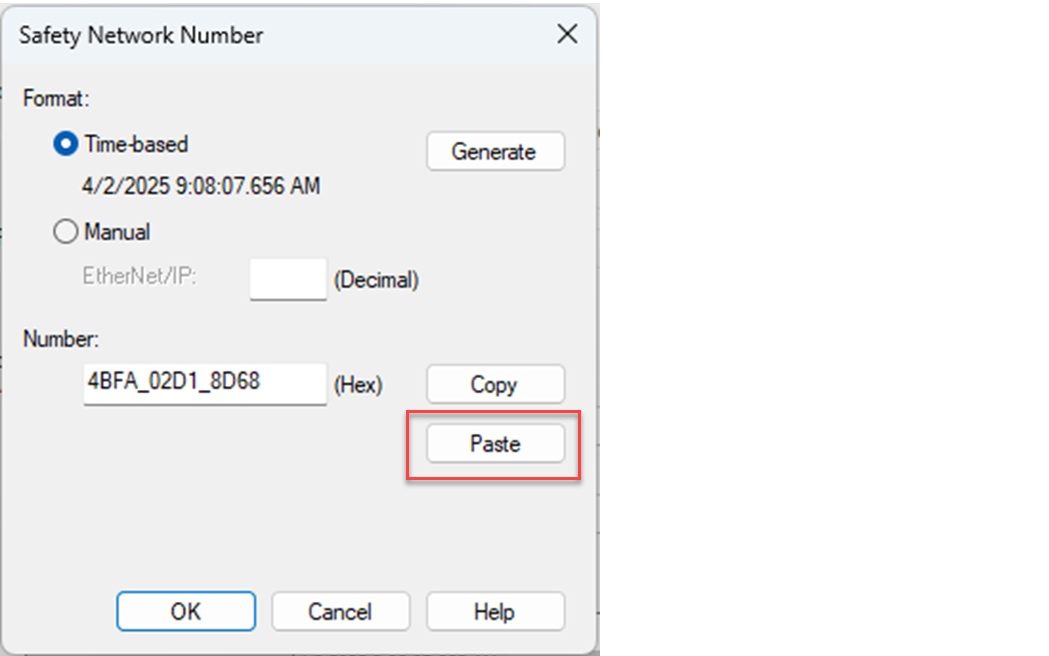Click the "(Decimal)" unit label
Viewport: 1049px width, 656px height.
[376, 281]
